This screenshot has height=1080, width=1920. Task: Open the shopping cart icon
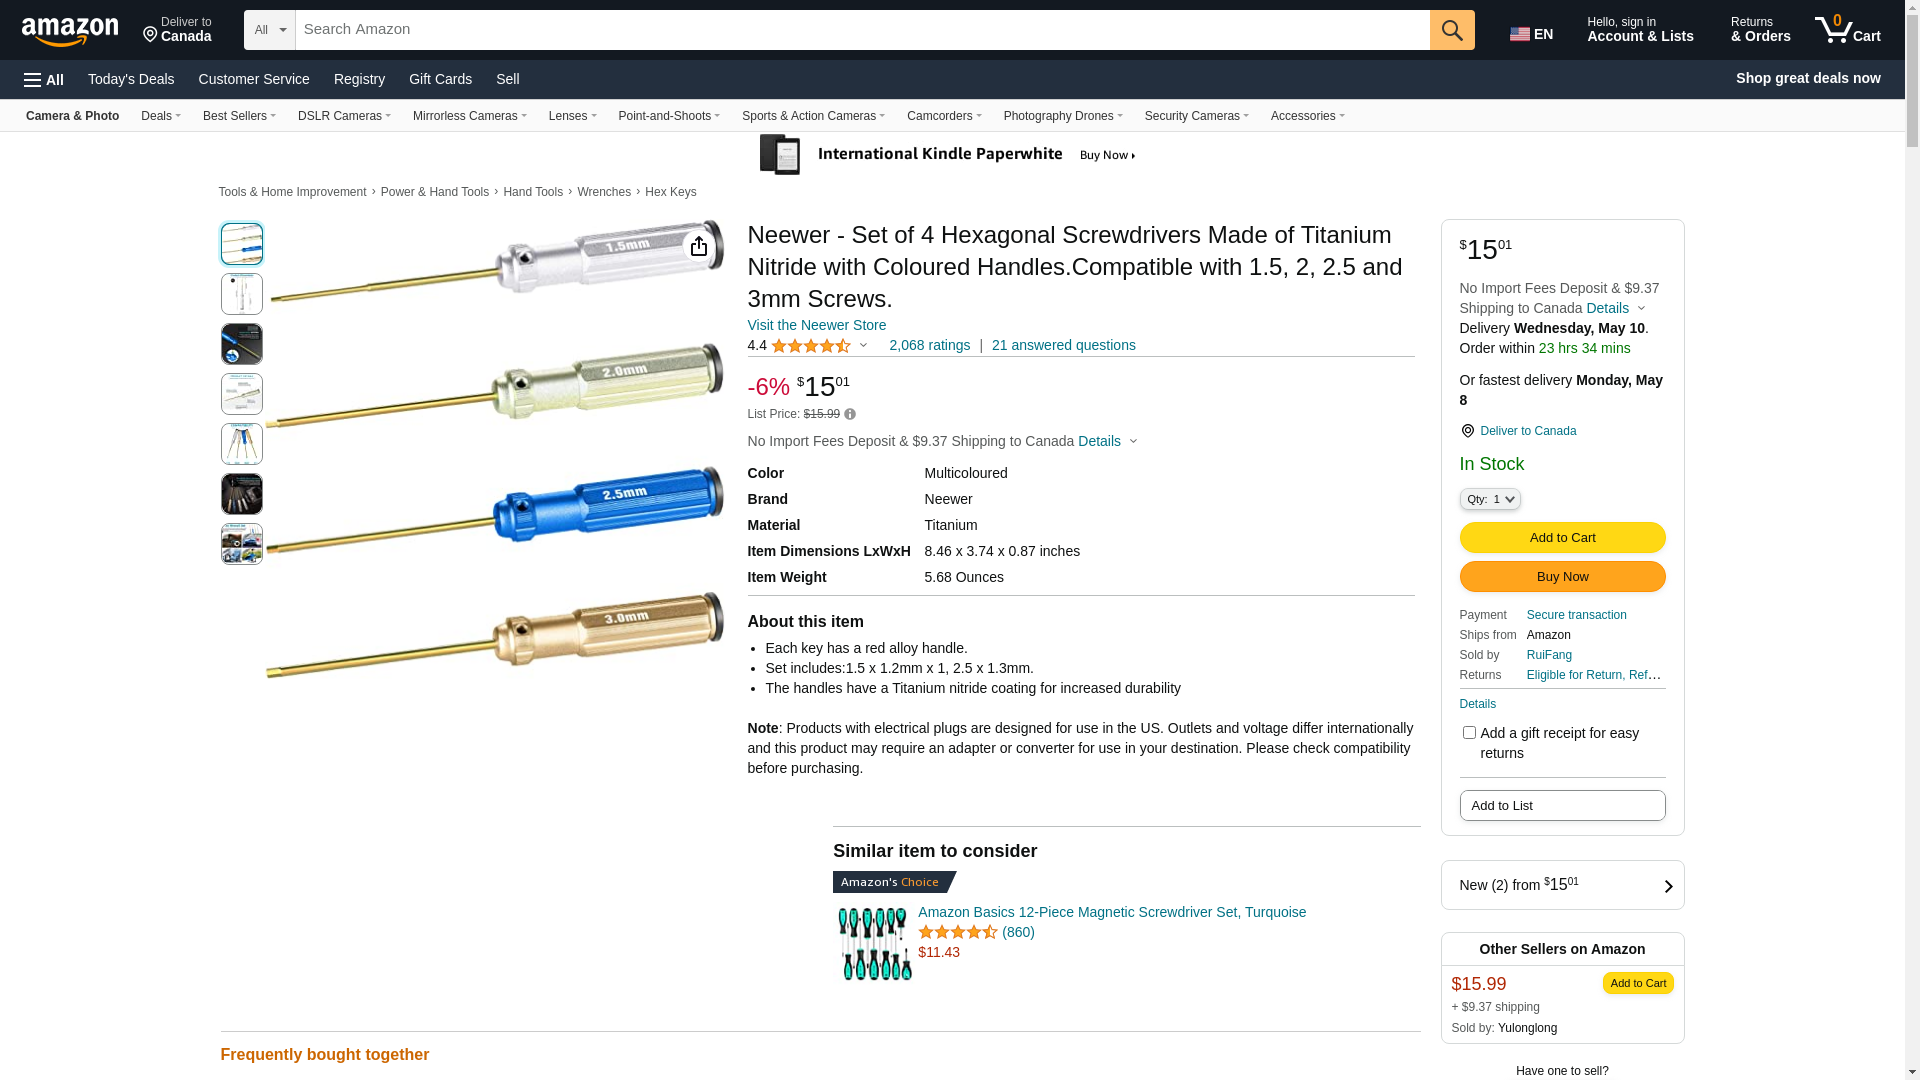pos(1847,30)
